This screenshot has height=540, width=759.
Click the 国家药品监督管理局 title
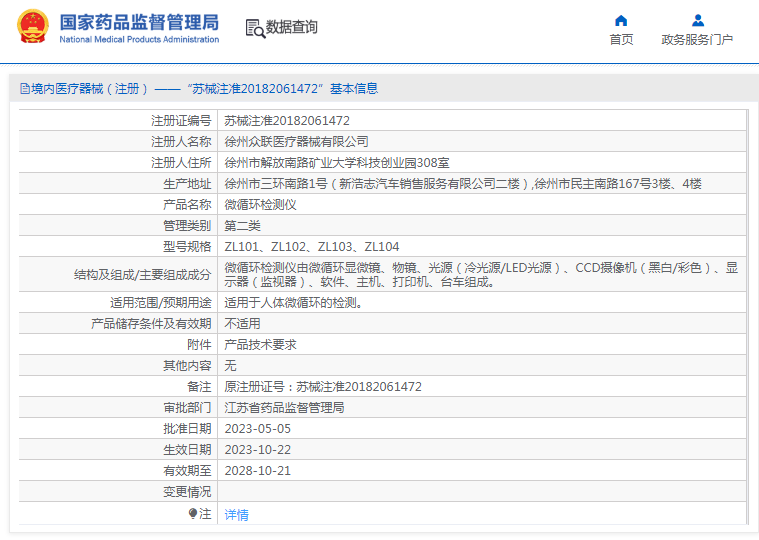tap(139, 22)
